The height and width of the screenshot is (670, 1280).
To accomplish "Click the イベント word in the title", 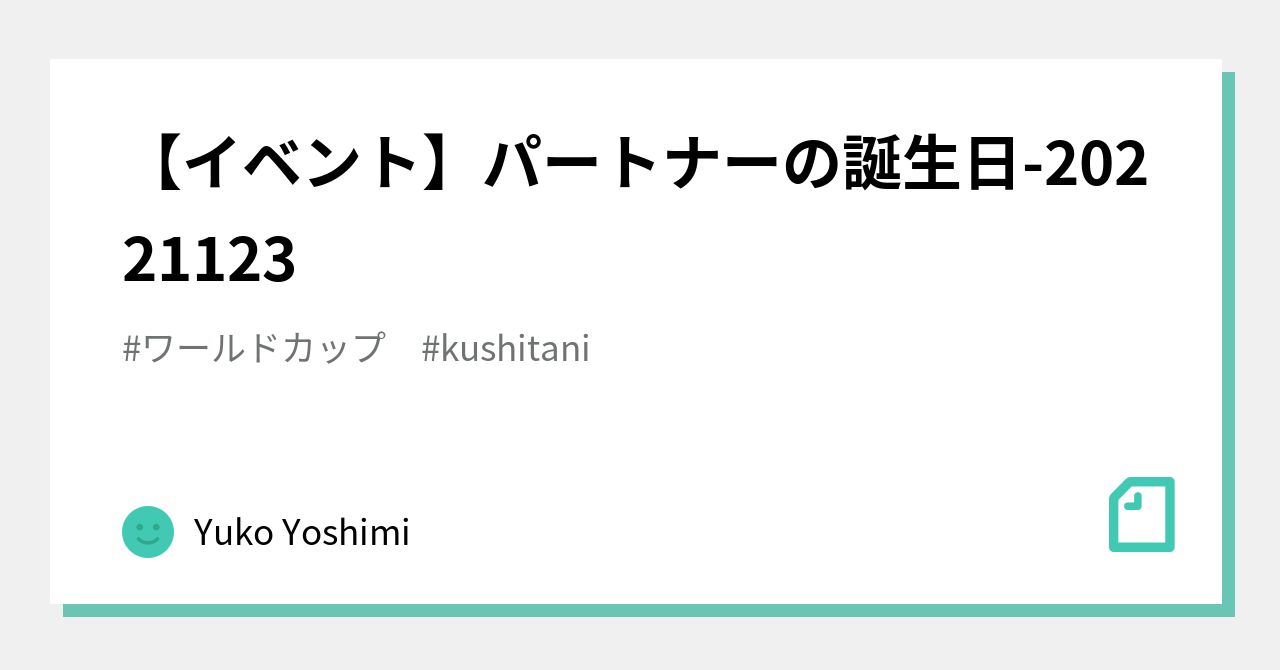I will tap(301, 166).
